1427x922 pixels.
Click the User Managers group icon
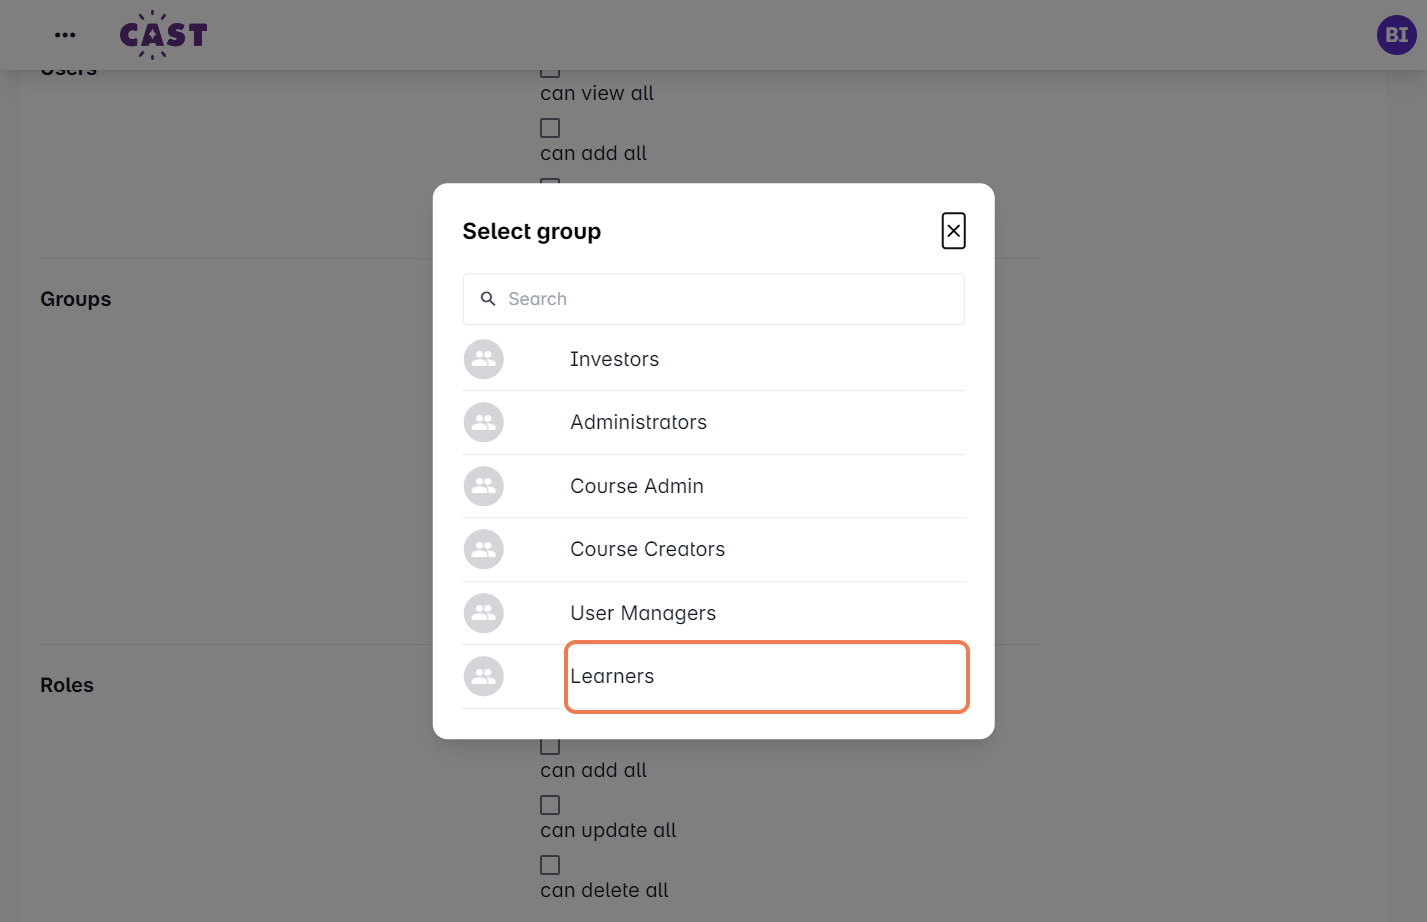pyautogui.click(x=484, y=613)
